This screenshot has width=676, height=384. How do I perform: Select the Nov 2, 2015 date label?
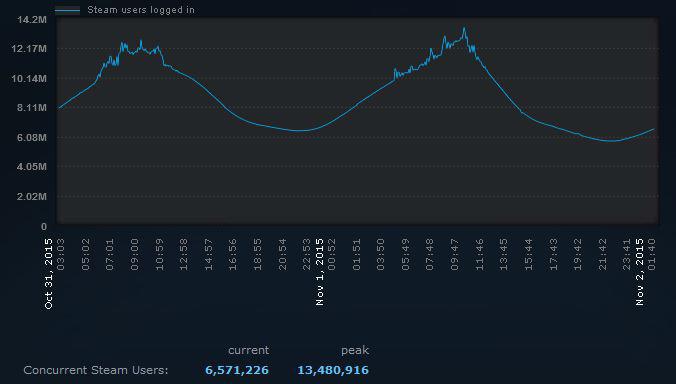(x=640, y=272)
